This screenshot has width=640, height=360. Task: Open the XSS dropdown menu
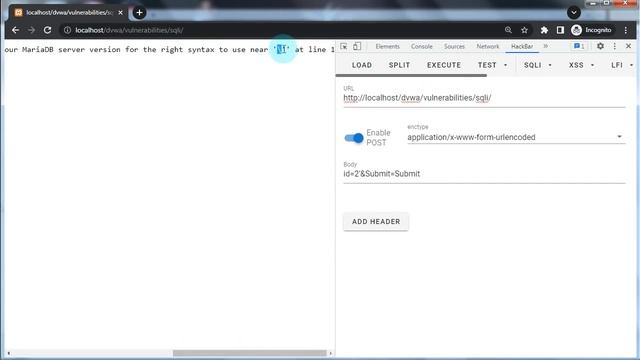581,65
